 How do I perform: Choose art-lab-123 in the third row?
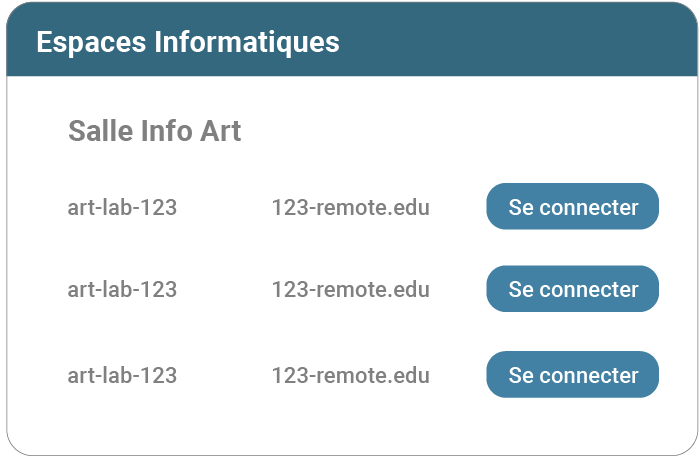(x=122, y=376)
